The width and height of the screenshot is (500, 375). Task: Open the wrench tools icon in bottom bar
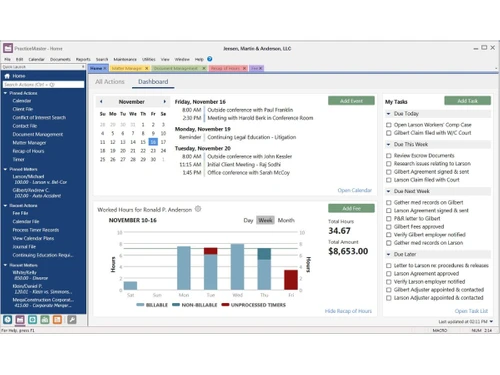(x=72, y=320)
